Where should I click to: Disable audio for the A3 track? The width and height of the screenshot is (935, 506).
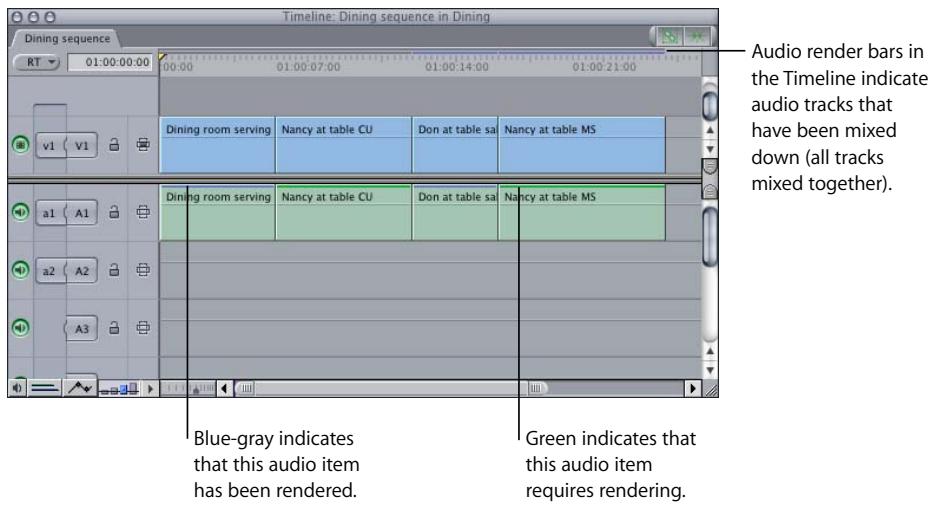tap(20, 327)
